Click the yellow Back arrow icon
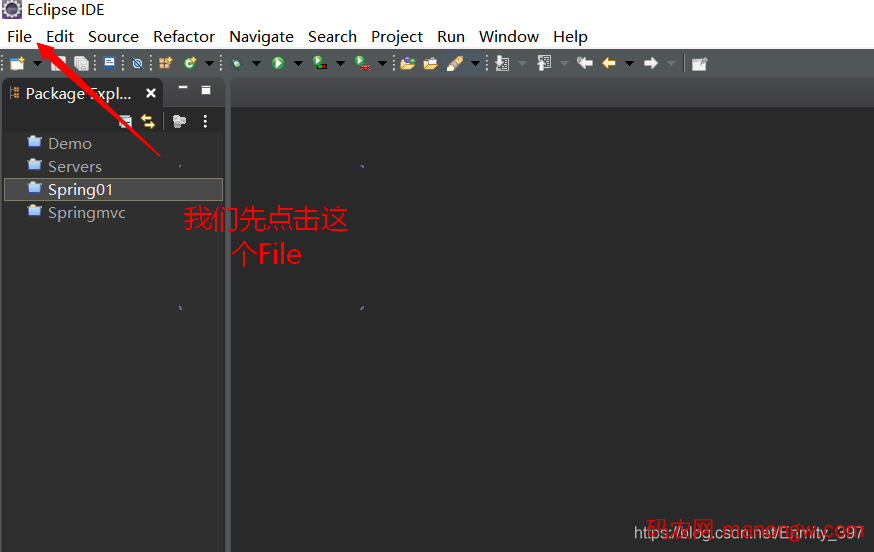 tap(609, 64)
